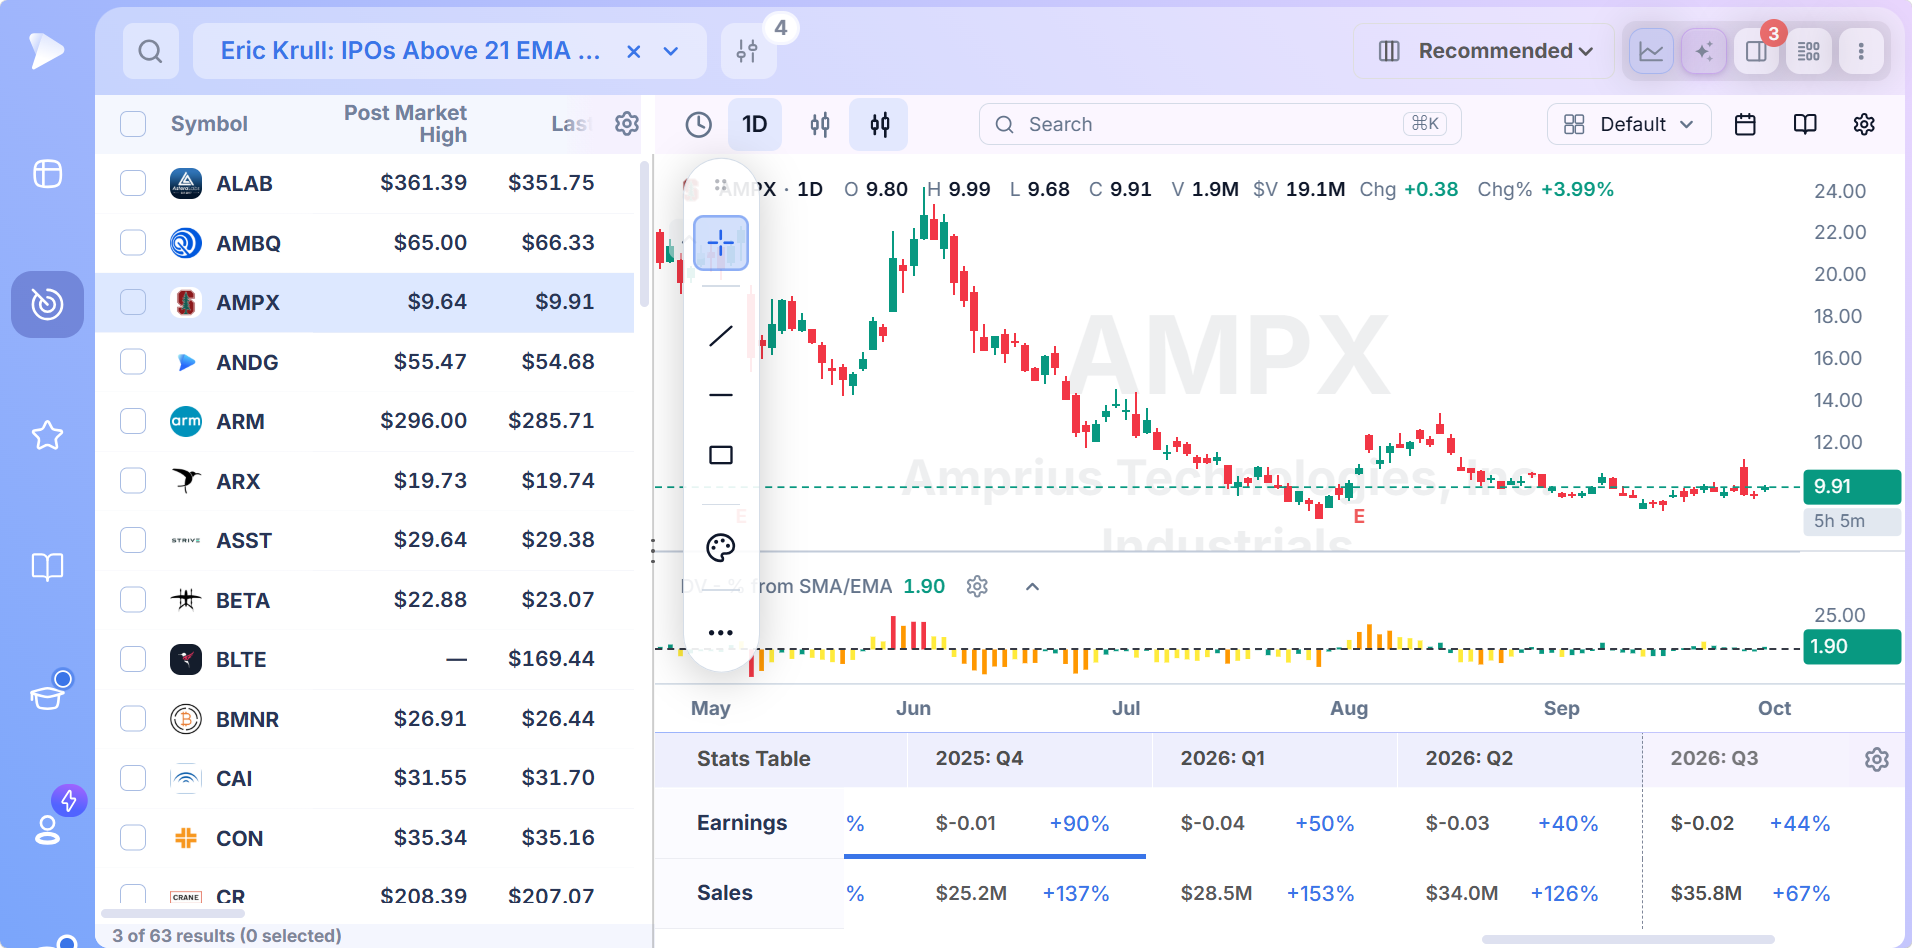Screen dimensions: 1912x948
Task: Check the AMBQ row checkbox
Action: tap(133, 243)
